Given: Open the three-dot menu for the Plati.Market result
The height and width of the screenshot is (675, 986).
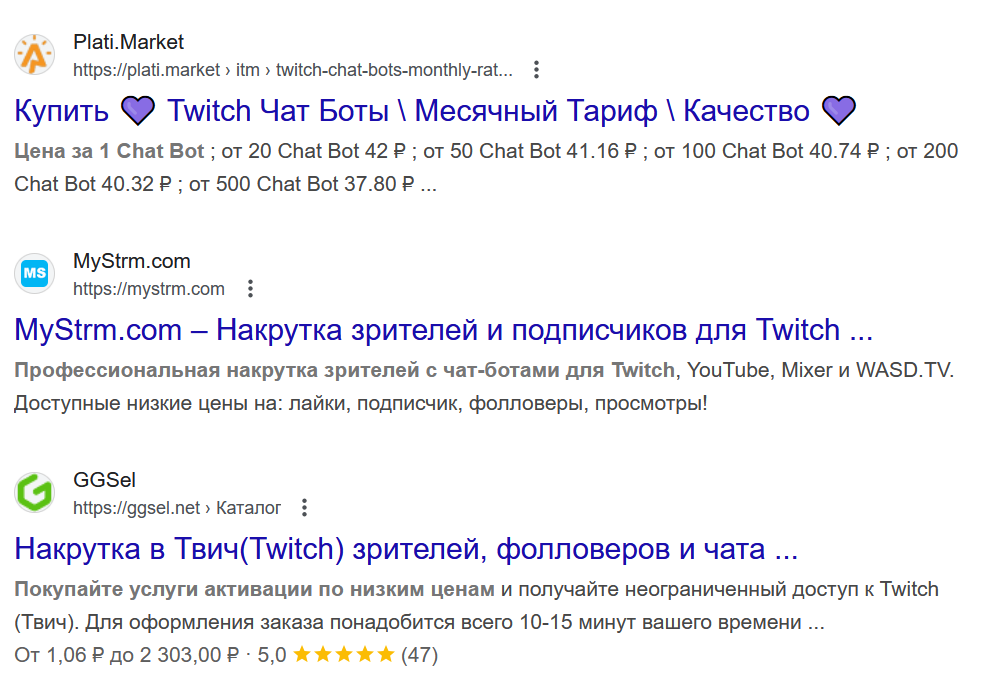Looking at the screenshot, I should [536, 70].
